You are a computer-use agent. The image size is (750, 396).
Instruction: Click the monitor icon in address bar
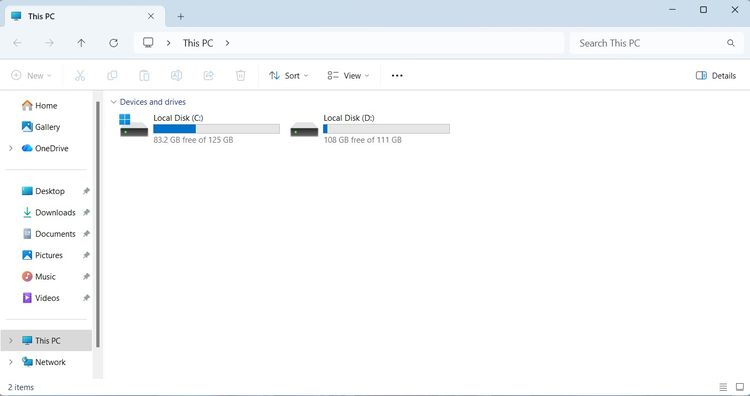(x=148, y=43)
